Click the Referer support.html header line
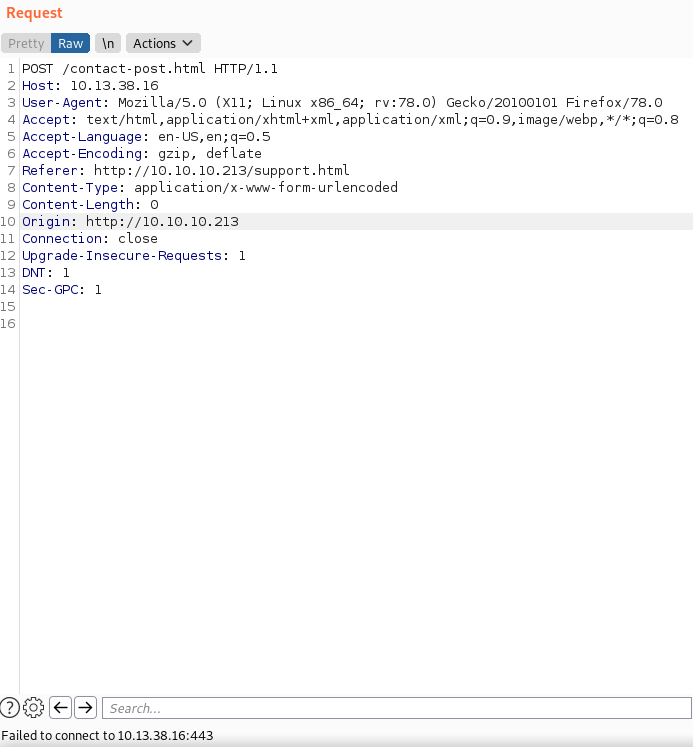This screenshot has width=693, height=747. [x=185, y=171]
